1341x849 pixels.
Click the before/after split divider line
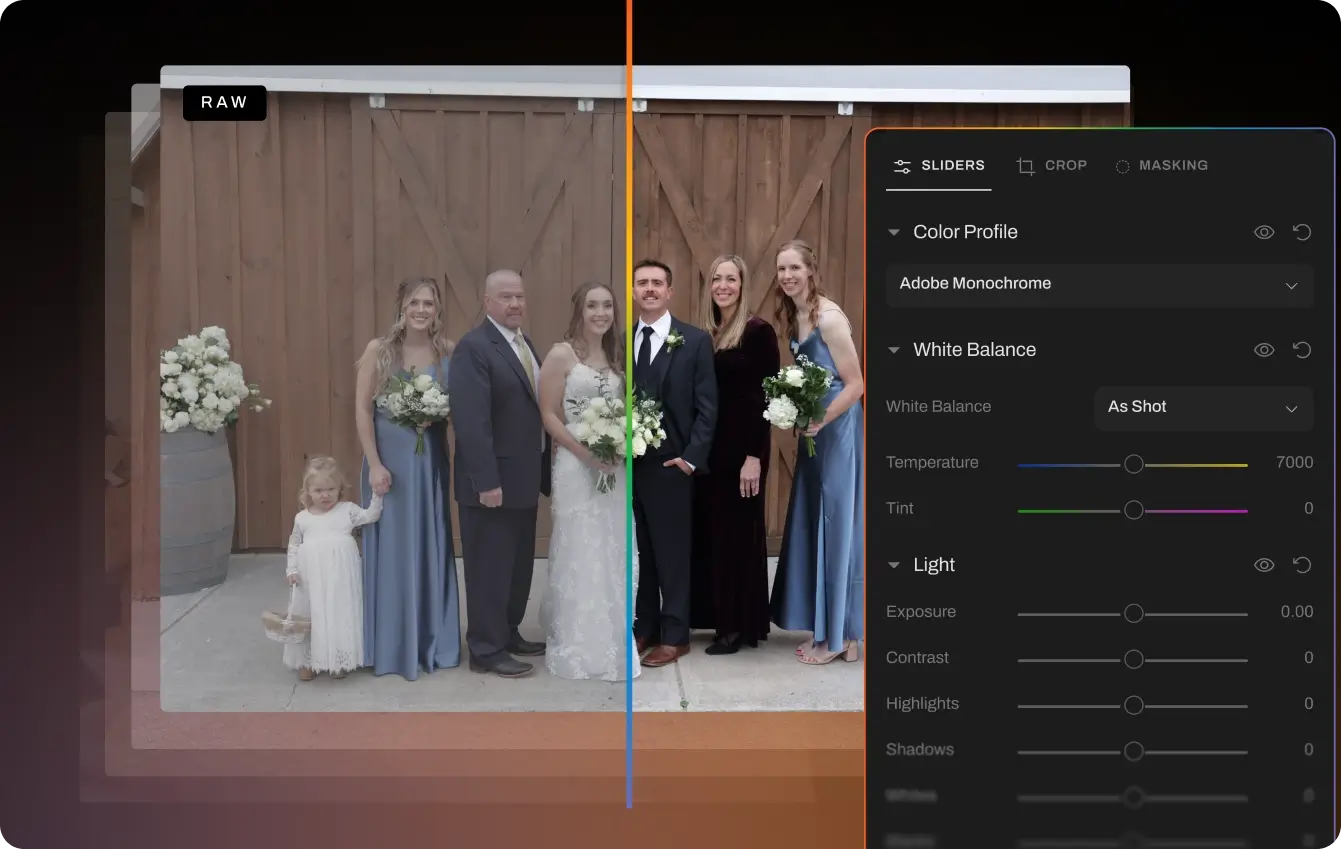(x=629, y=404)
